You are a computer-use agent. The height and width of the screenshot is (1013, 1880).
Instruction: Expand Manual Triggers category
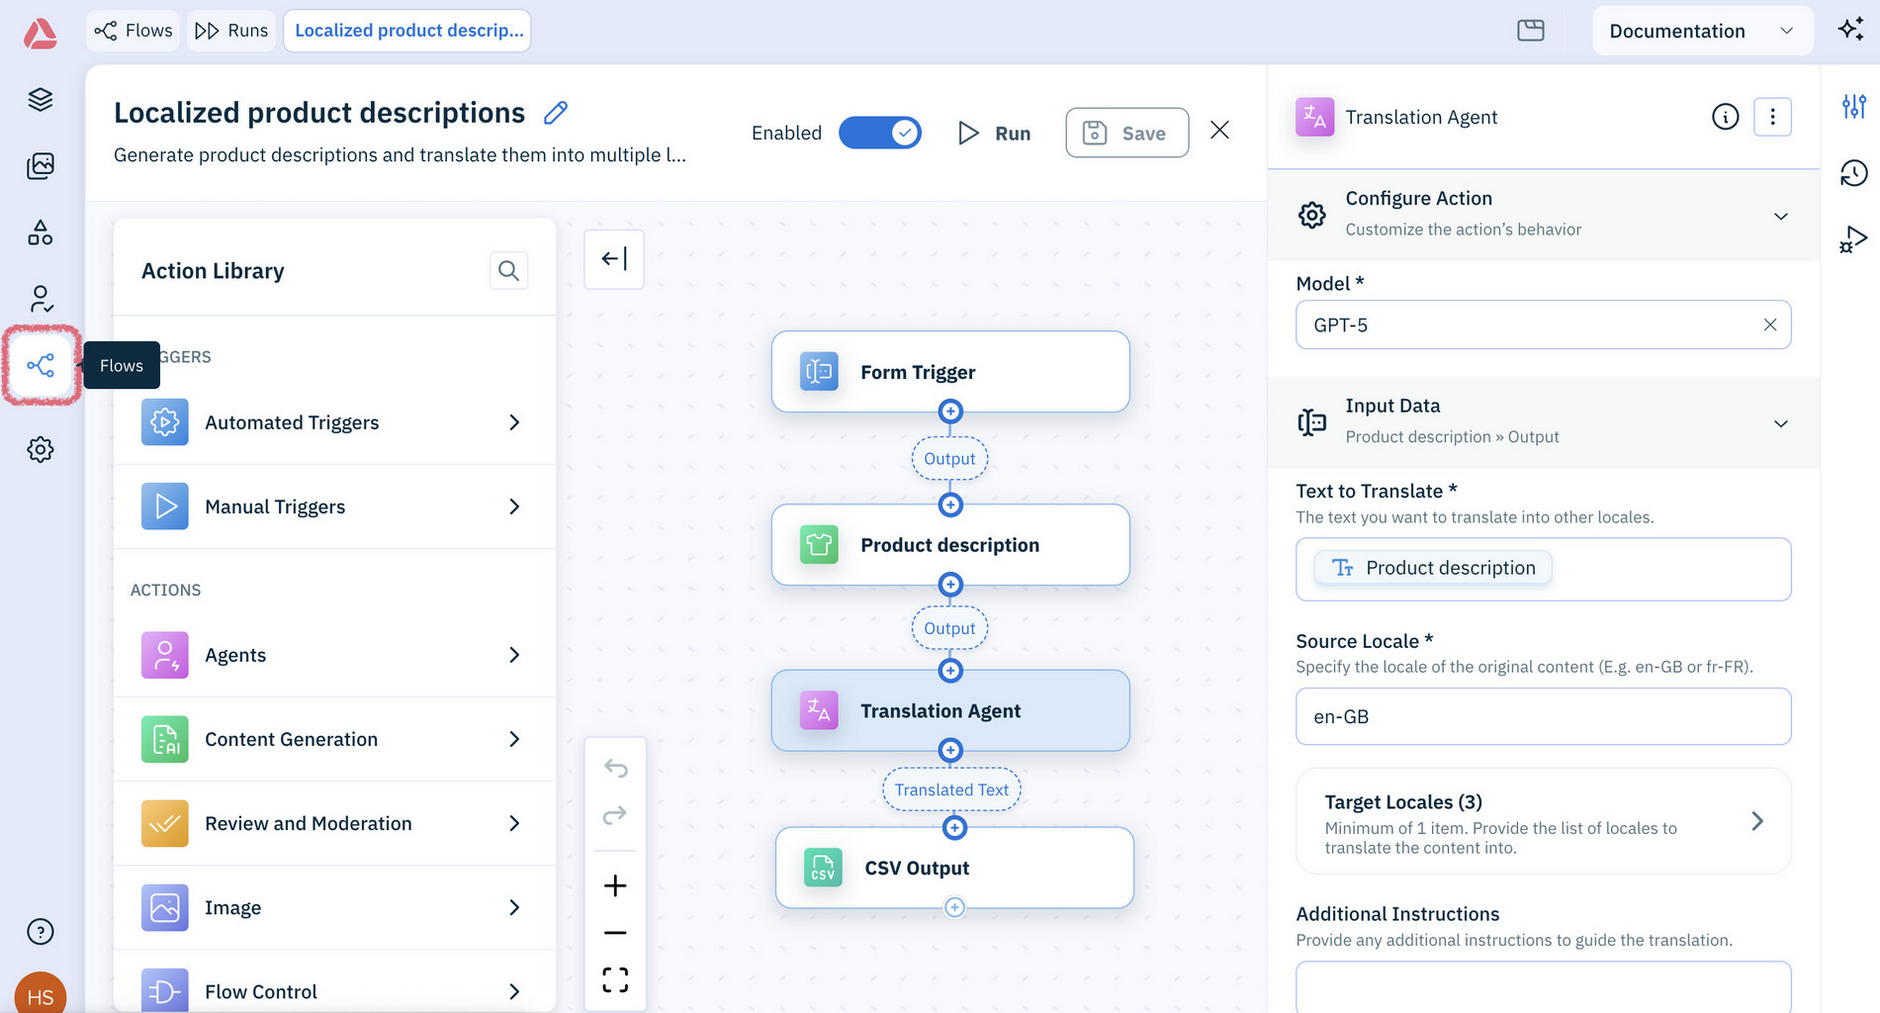(x=334, y=506)
